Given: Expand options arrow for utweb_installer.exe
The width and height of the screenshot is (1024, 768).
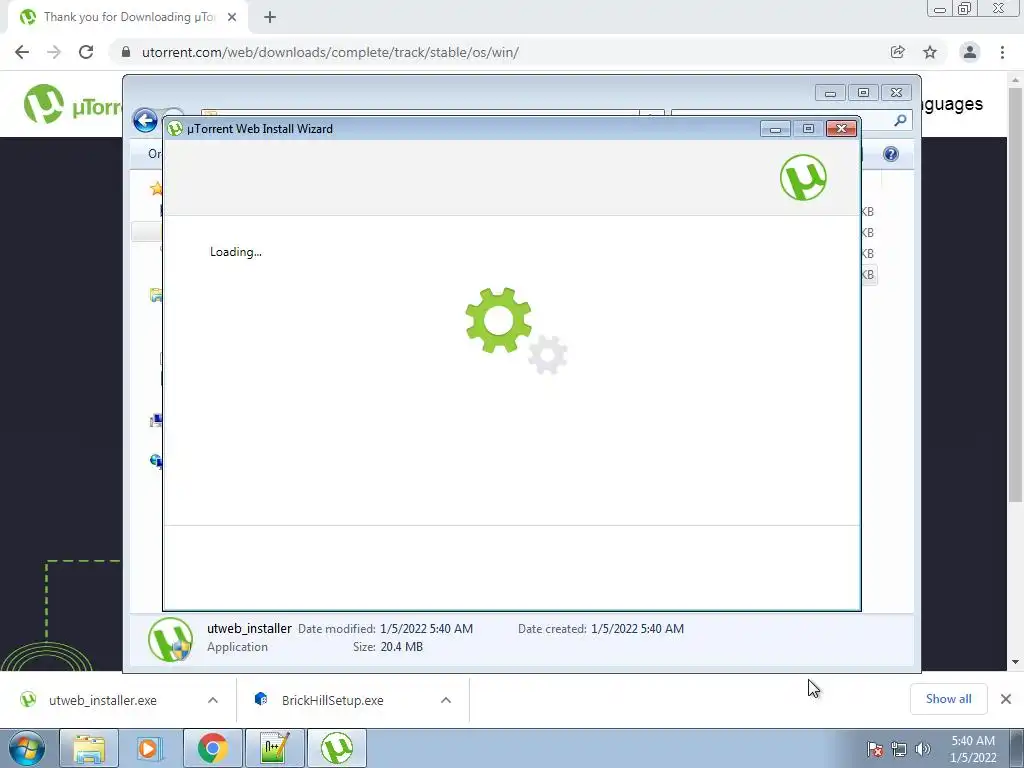Looking at the screenshot, I should click(x=213, y=700).
